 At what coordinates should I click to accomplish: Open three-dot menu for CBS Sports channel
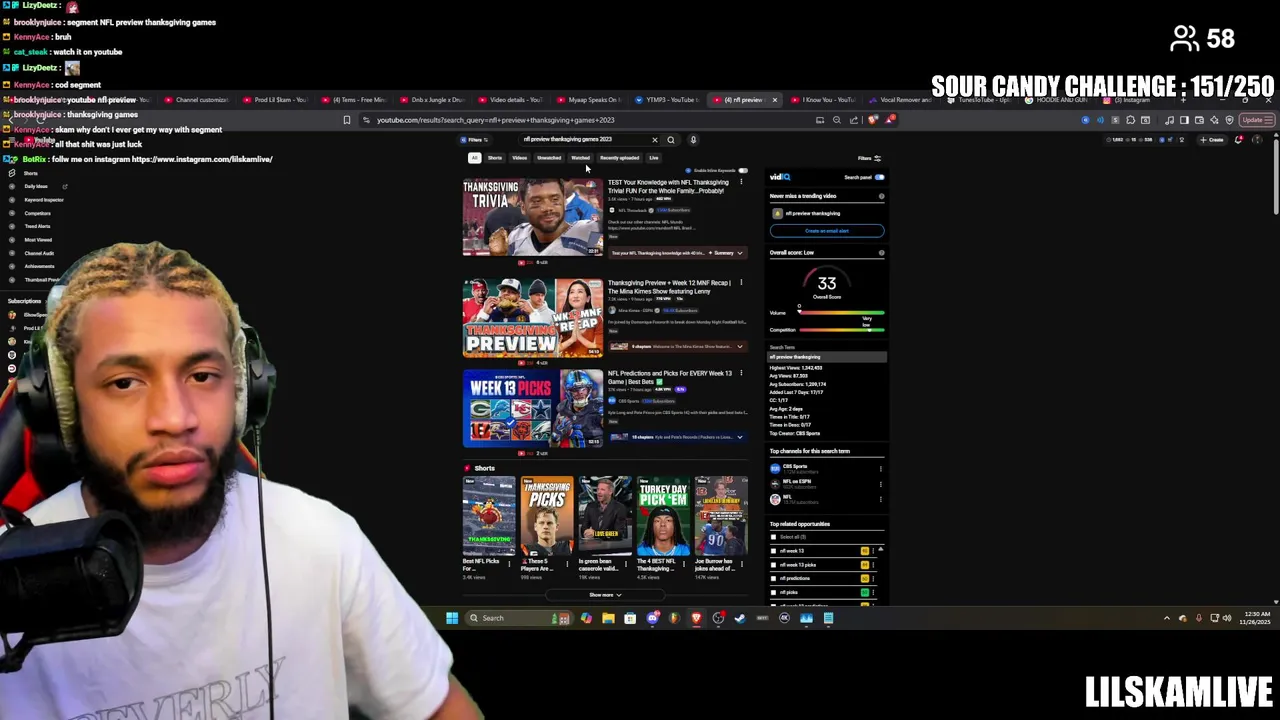[880, 468]
